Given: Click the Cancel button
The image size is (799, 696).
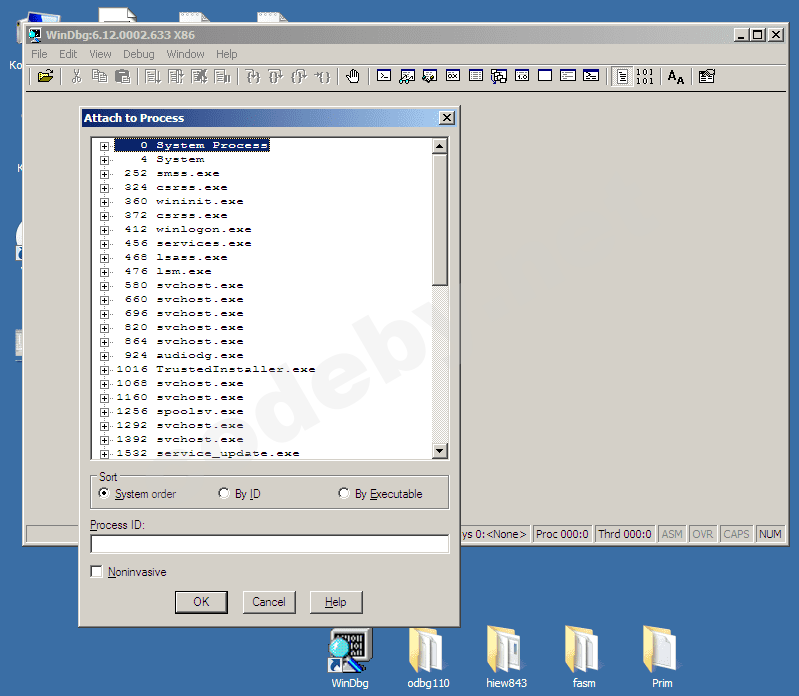Looking at the screenshot, I should click(269, 602).
